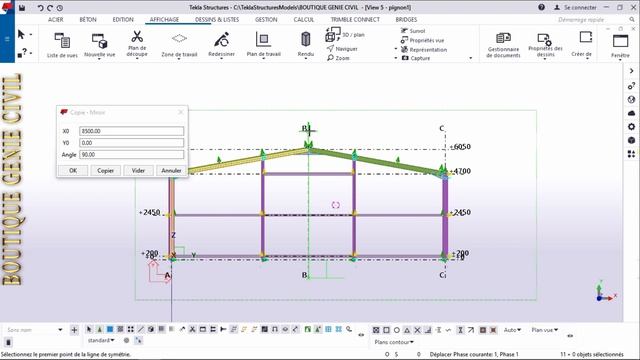Click Se connecter sign-in link
640x360 pixels.
(x=576, y=7)
